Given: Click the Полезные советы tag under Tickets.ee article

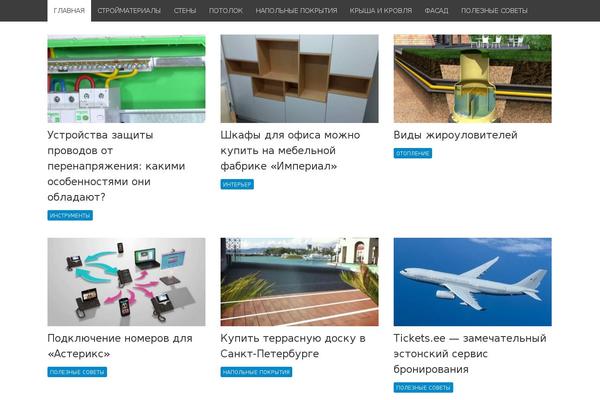Looking at the screenshot, I should coord(423,388).
